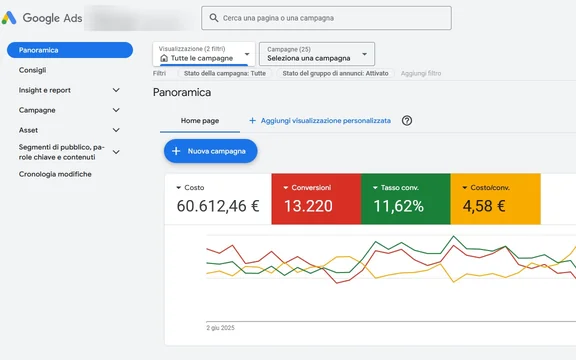Click the plus icon before Aggiungi visualizzazione

pos(252,120)
